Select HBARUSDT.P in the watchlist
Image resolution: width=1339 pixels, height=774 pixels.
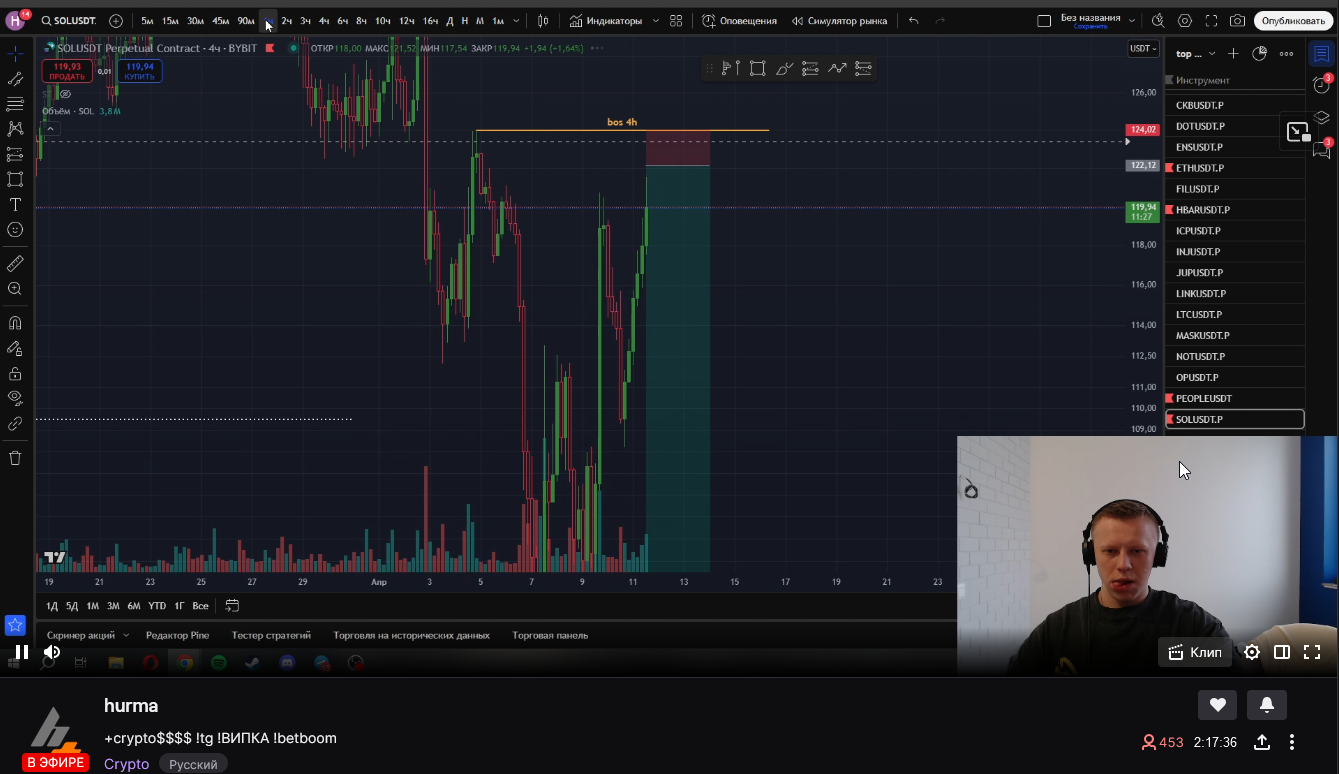click(x=1235, y=210)
